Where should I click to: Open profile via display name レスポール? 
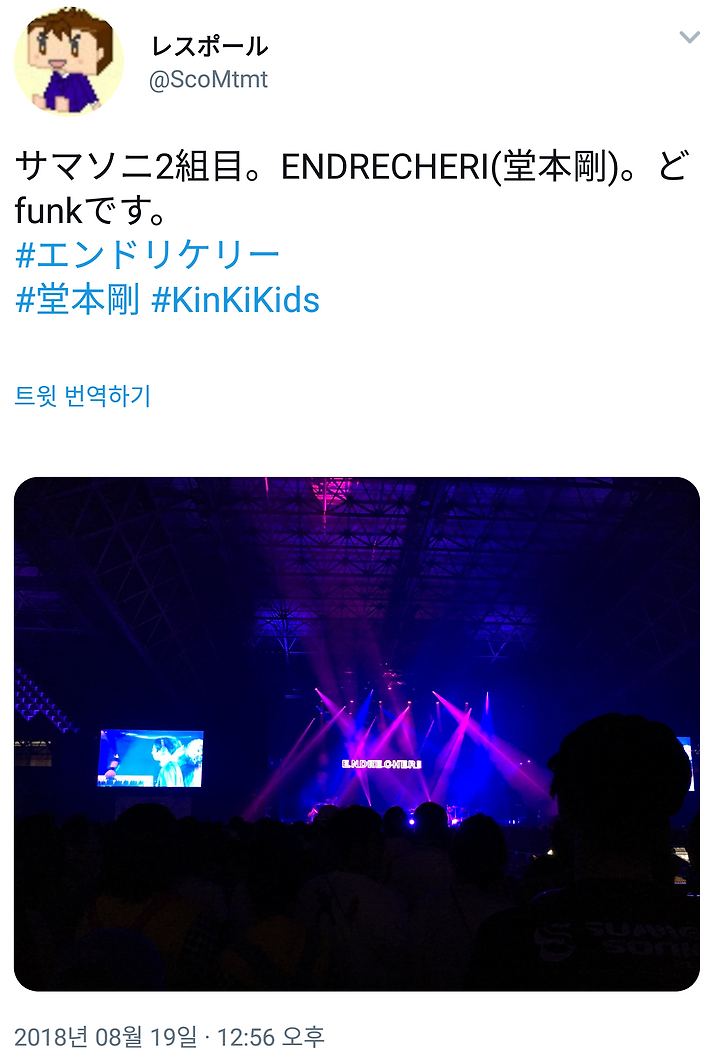(x=209, y=47)
